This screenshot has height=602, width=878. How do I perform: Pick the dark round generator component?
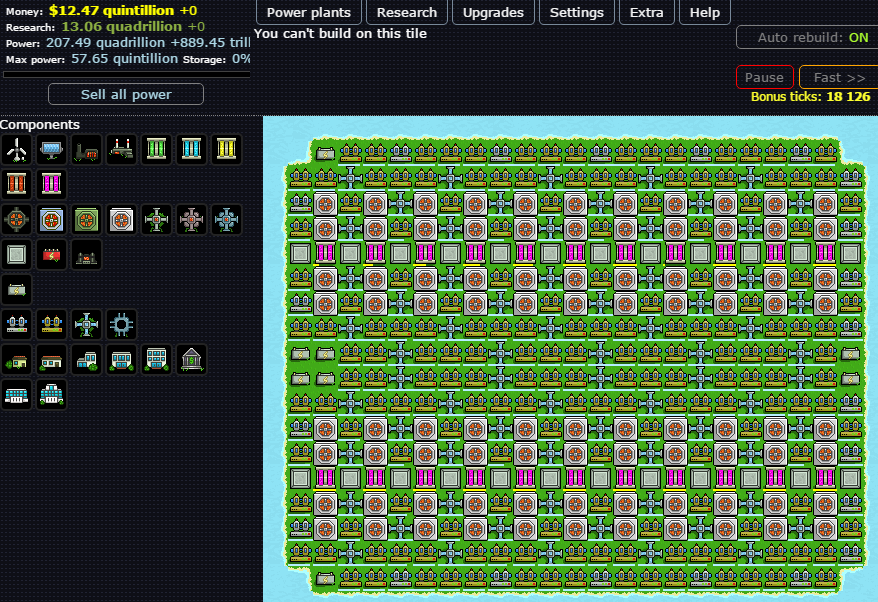click(16, 220)
